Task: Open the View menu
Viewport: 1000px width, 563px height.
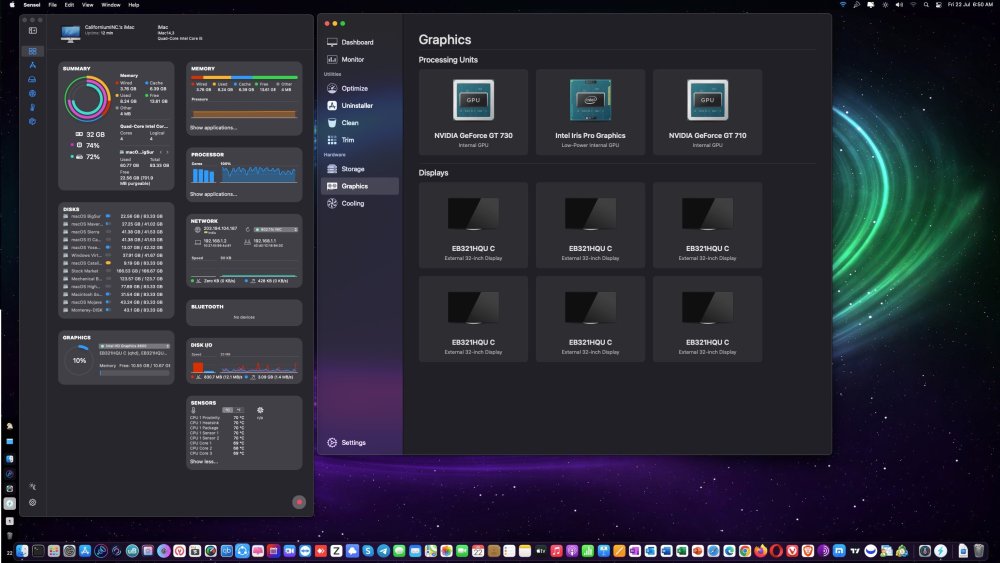Action: [x=87, y=4]
